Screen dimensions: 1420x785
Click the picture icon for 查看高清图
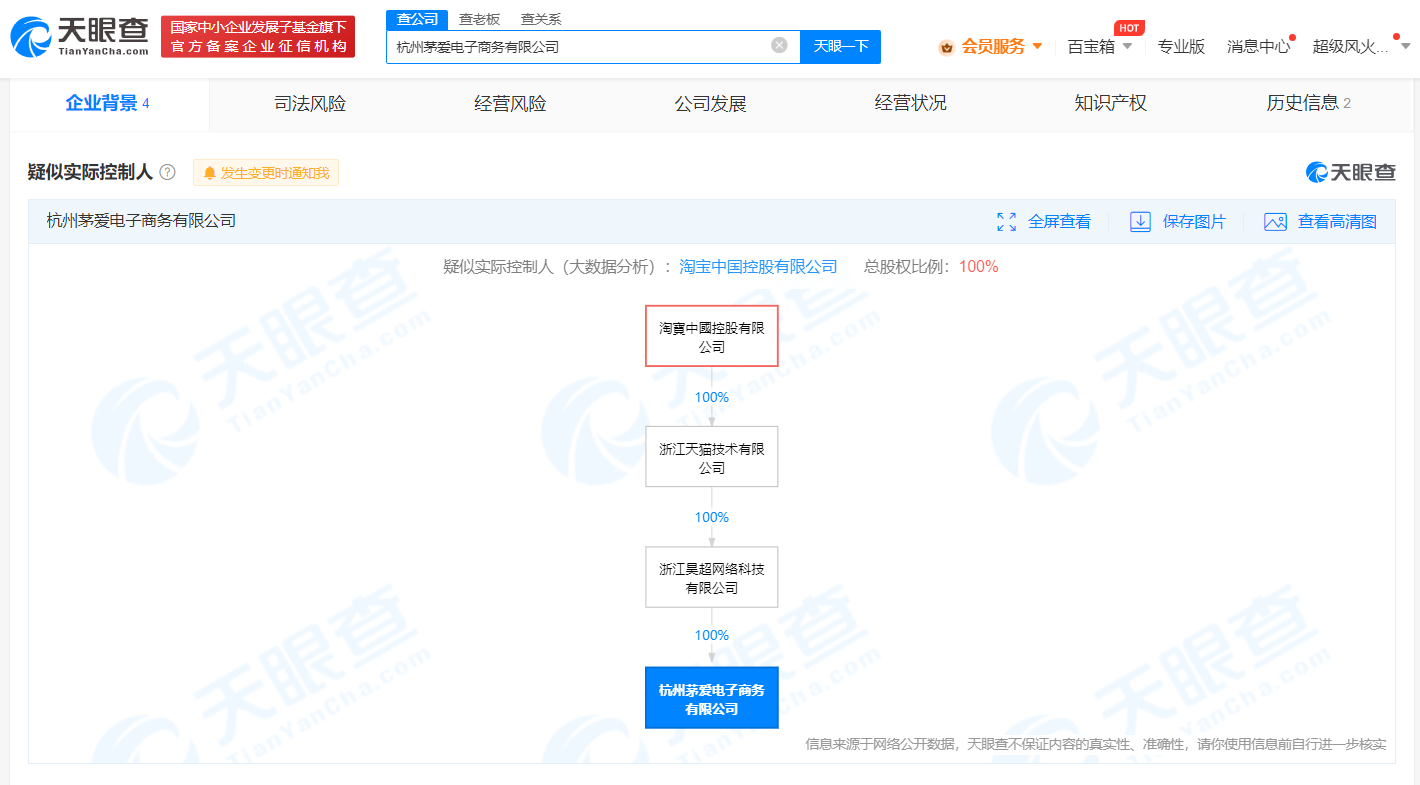click(1275, 222)
